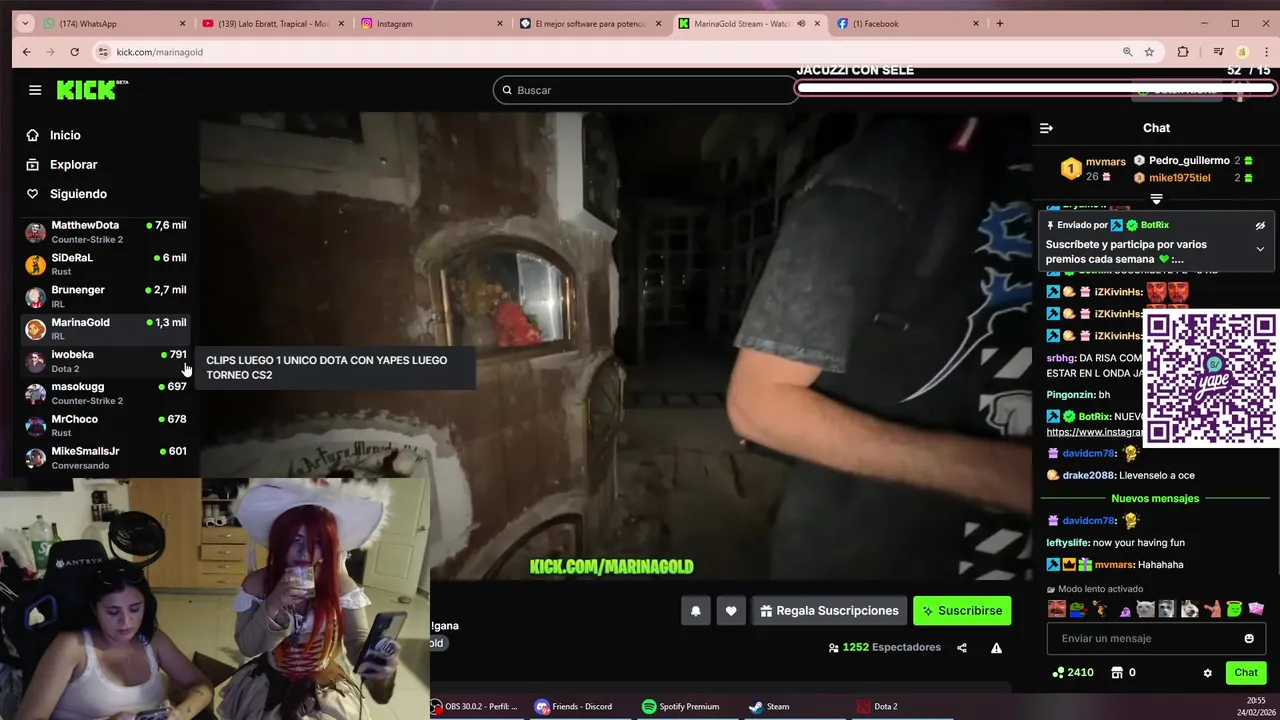Open Explorar in the sidebar
This screenshot has height=720, width=1280.
pyautogui.click(x=73, y=164)
